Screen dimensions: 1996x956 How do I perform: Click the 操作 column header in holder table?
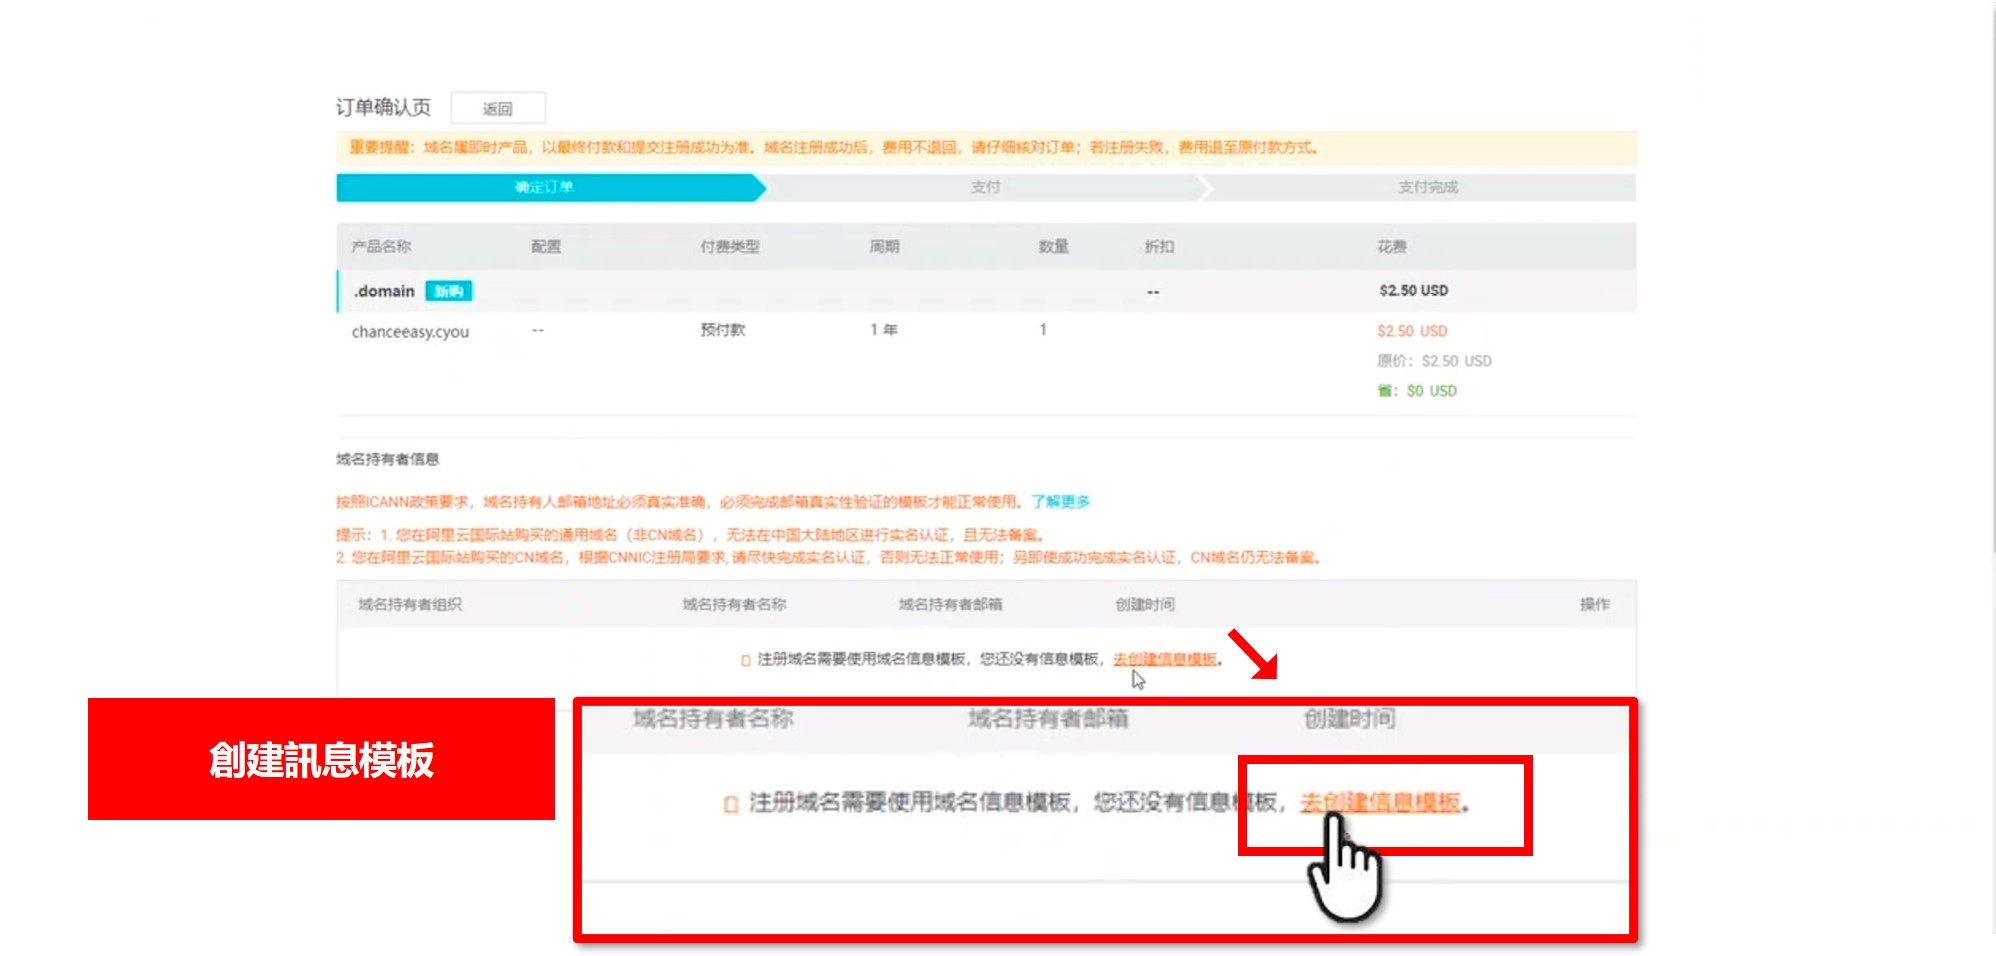pyautogui.click(x=1594, y=604)
